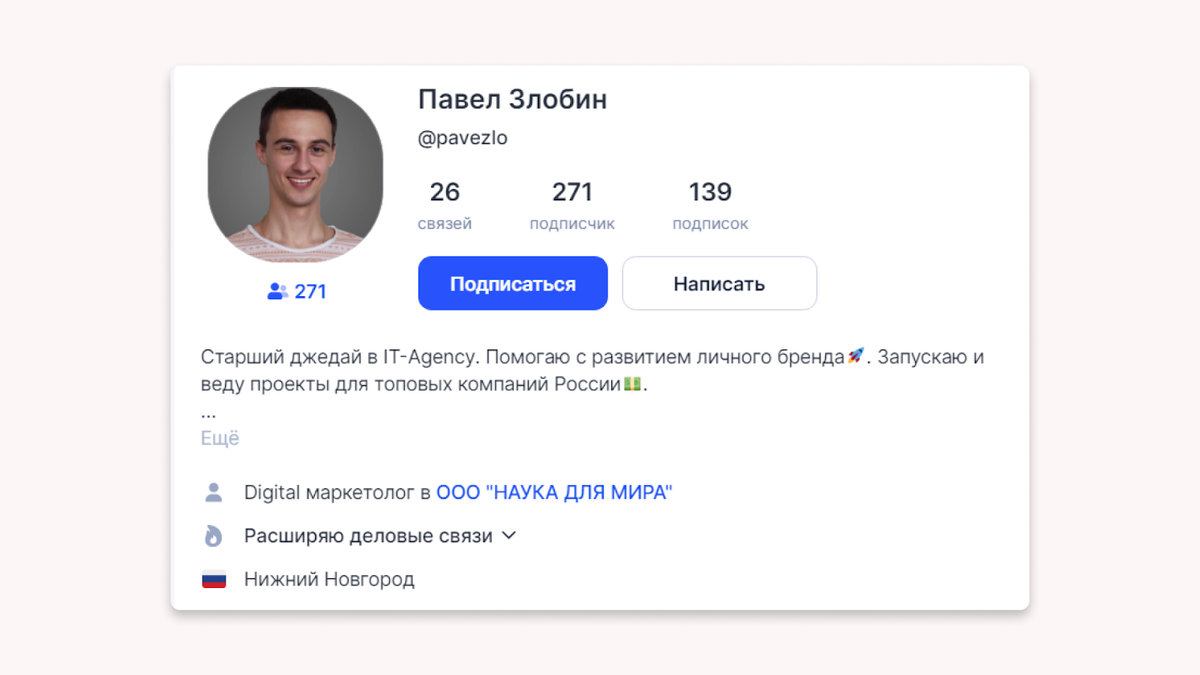
Task: Open the 271 подписчик list
Action: point(572,205)
